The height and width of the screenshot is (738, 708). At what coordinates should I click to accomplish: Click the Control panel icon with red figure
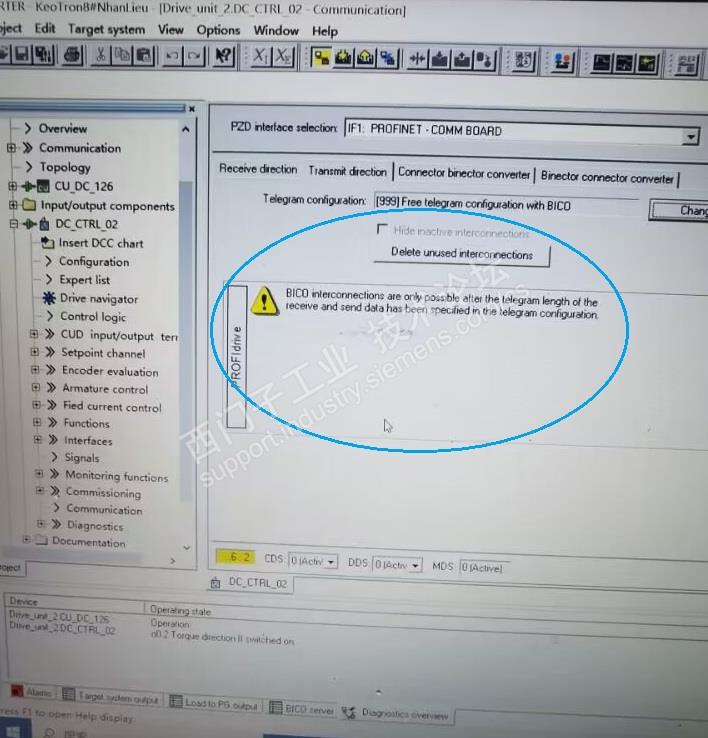click(x=562, y=62)
